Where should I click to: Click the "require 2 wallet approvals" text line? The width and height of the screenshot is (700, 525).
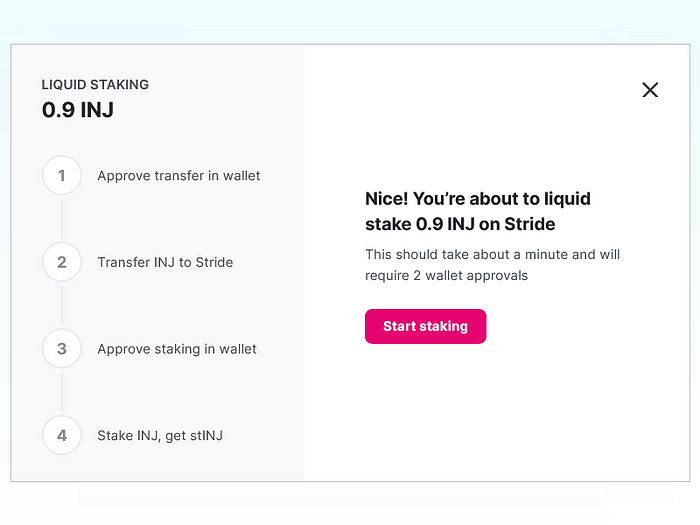(446, 275)
